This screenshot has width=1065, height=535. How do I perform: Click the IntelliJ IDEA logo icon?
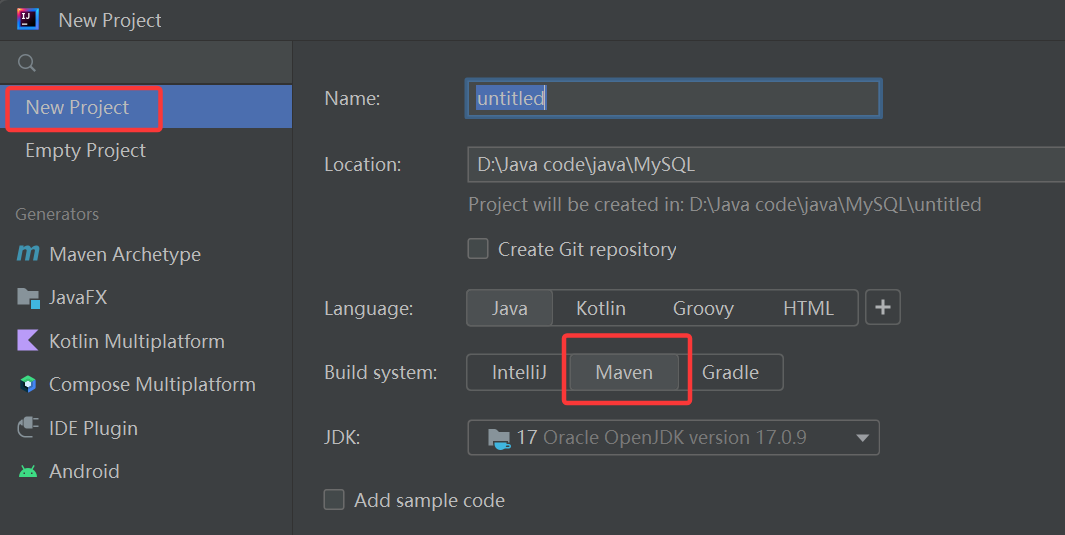27,19
